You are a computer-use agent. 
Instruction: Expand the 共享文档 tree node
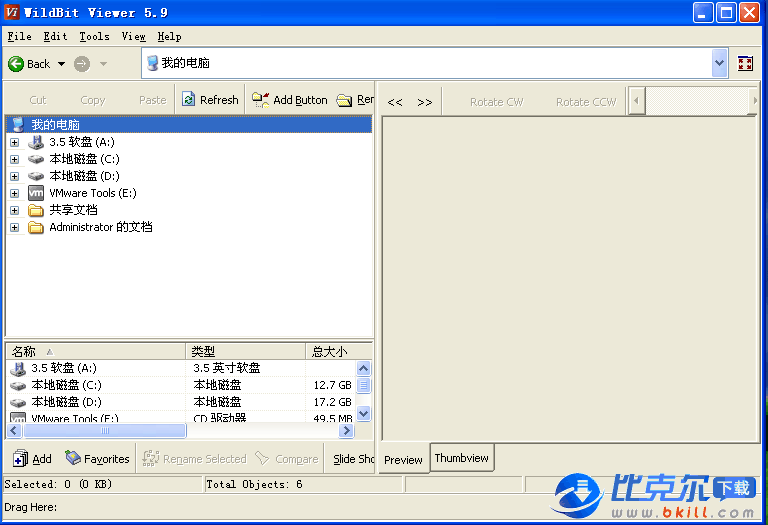[x=15, y=211]
